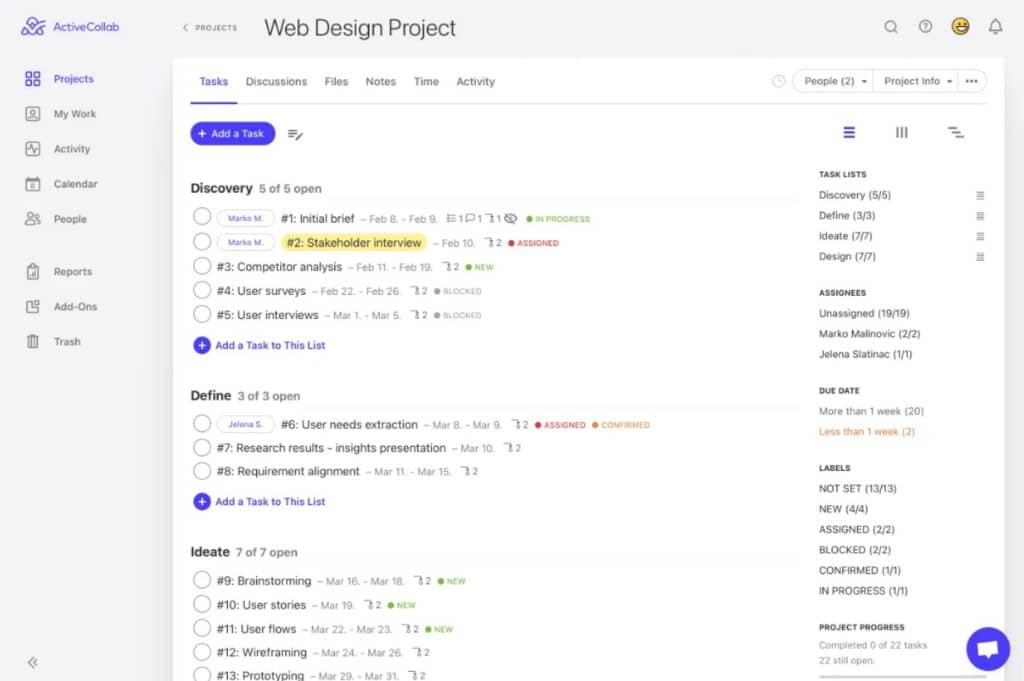Filter by BLOCKED (2/2) label
Viewport: 1024px width, 681px height.
[854, 550]
